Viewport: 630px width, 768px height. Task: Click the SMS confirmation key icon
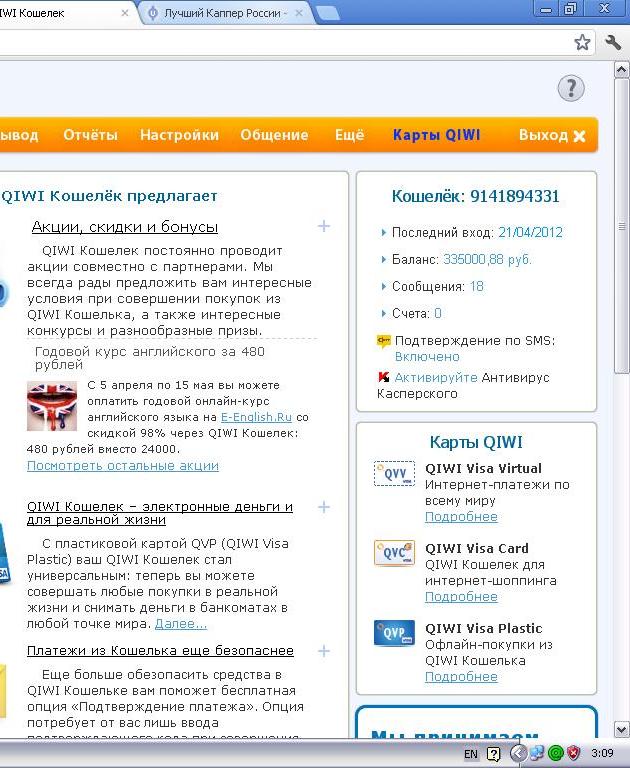coord(384,341)
